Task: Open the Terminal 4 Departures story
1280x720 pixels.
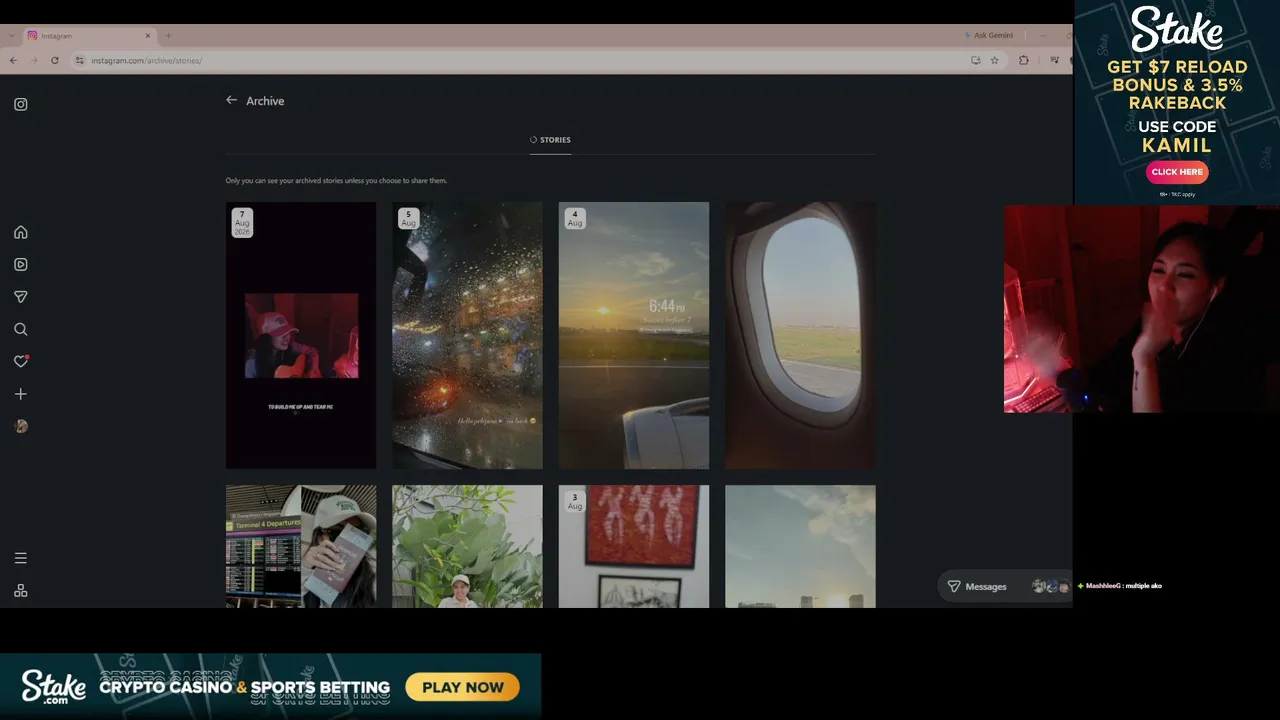Action: (x=301, y=546)
